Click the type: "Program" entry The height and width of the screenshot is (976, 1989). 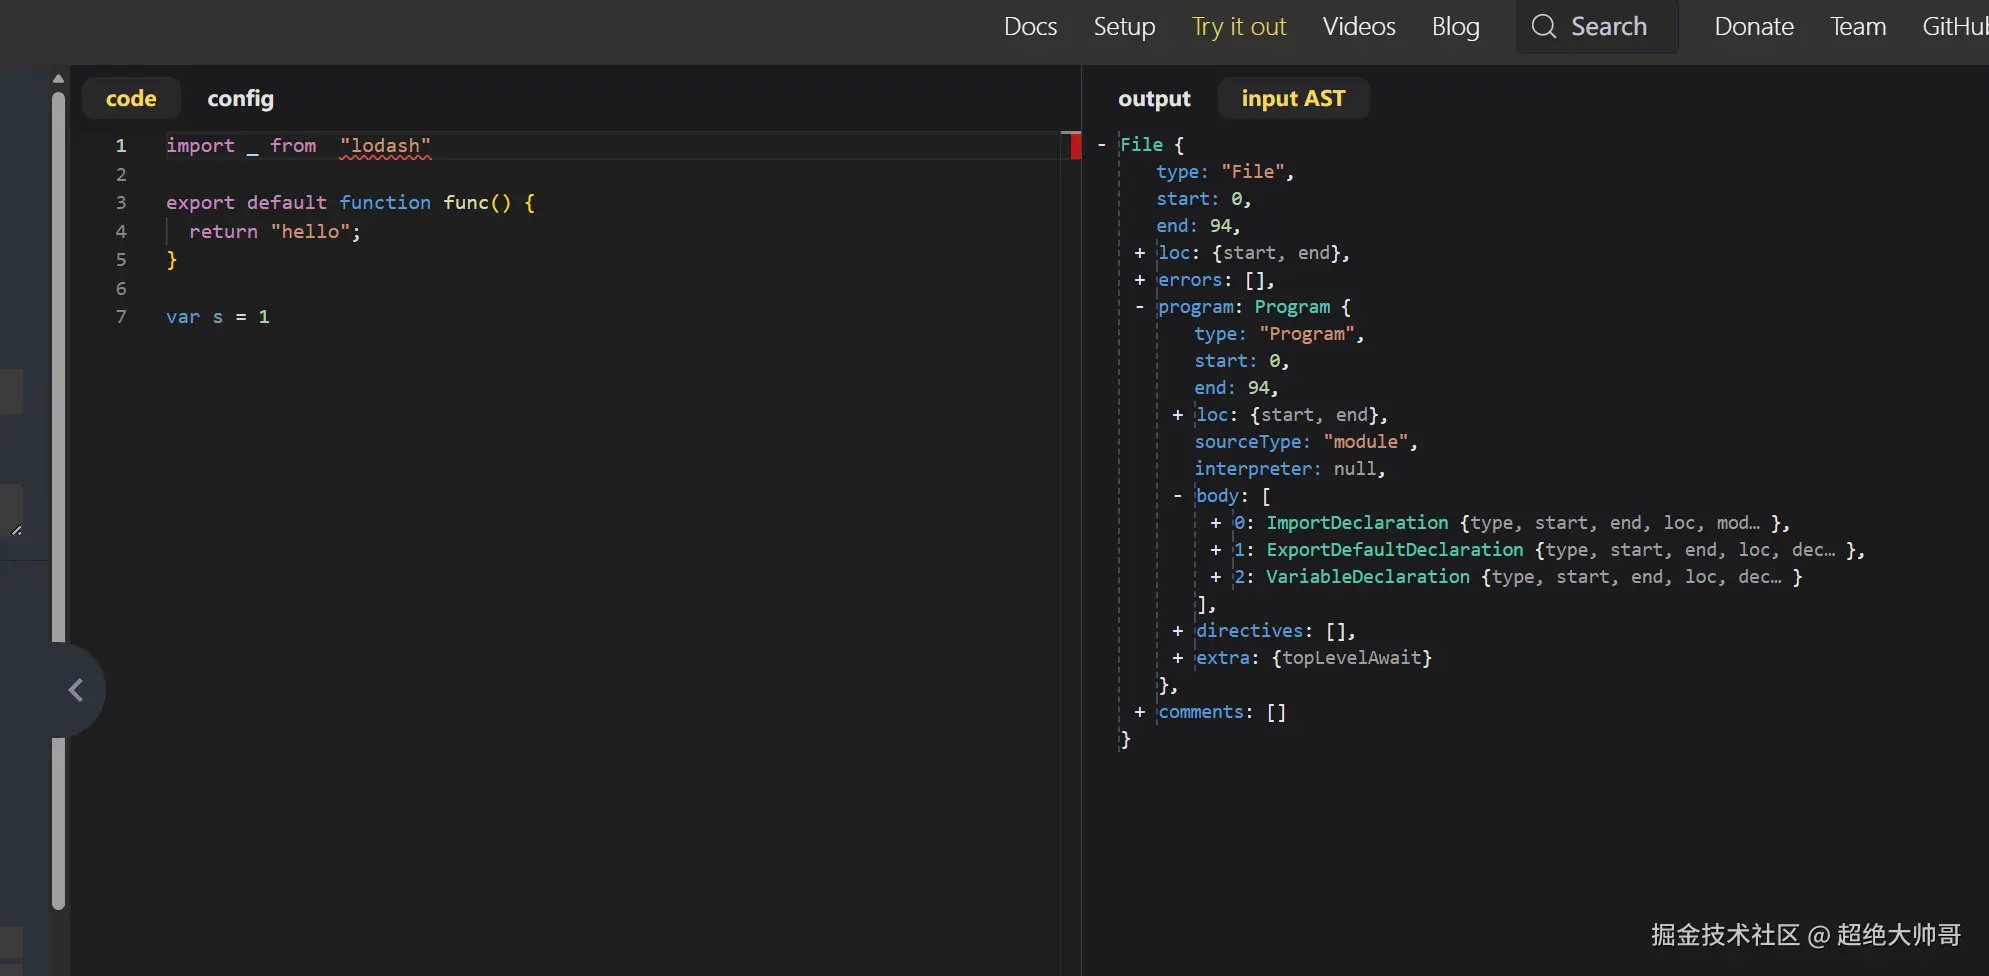(x=1279, y=334)
